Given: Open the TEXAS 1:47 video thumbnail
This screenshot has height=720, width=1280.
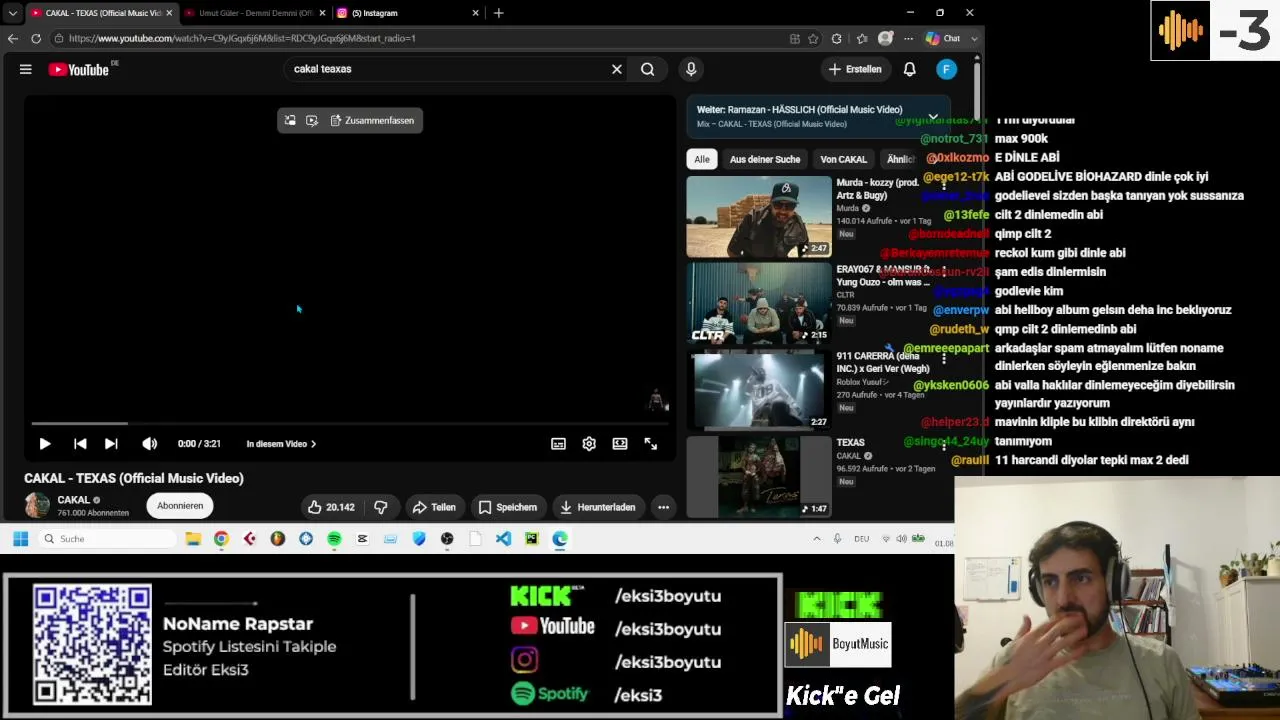Looking at the screenshot, I should 759,476.
